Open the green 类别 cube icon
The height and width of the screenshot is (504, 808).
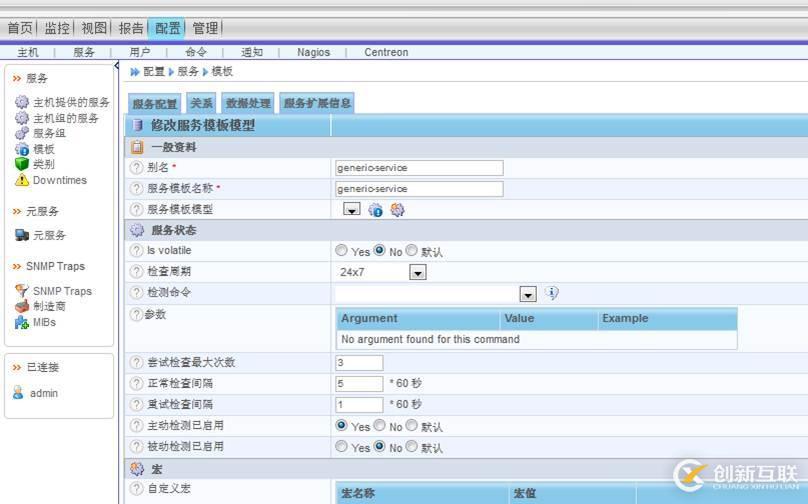[22, 164]
